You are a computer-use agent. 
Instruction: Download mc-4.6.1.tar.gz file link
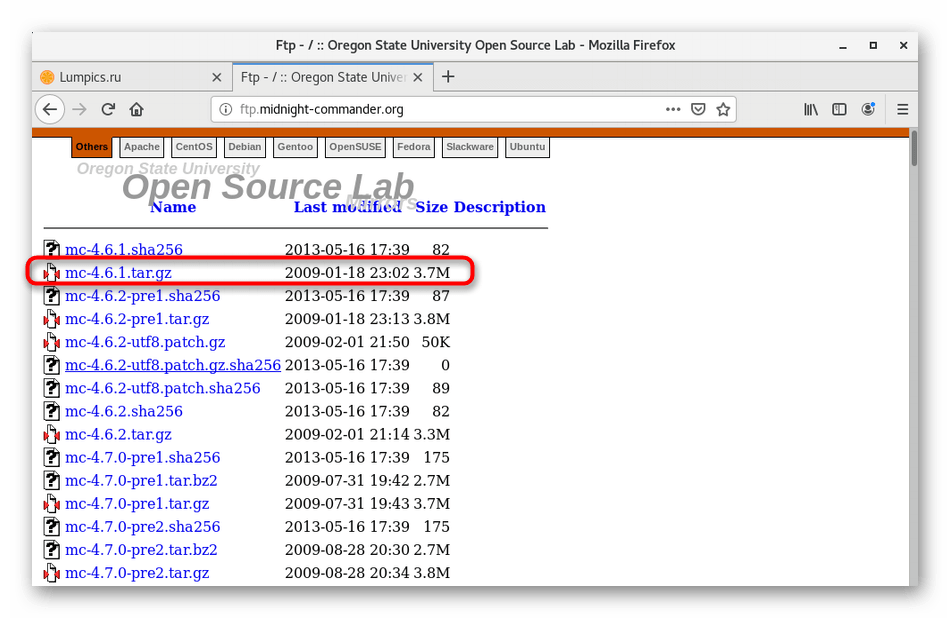coord(118,273)
